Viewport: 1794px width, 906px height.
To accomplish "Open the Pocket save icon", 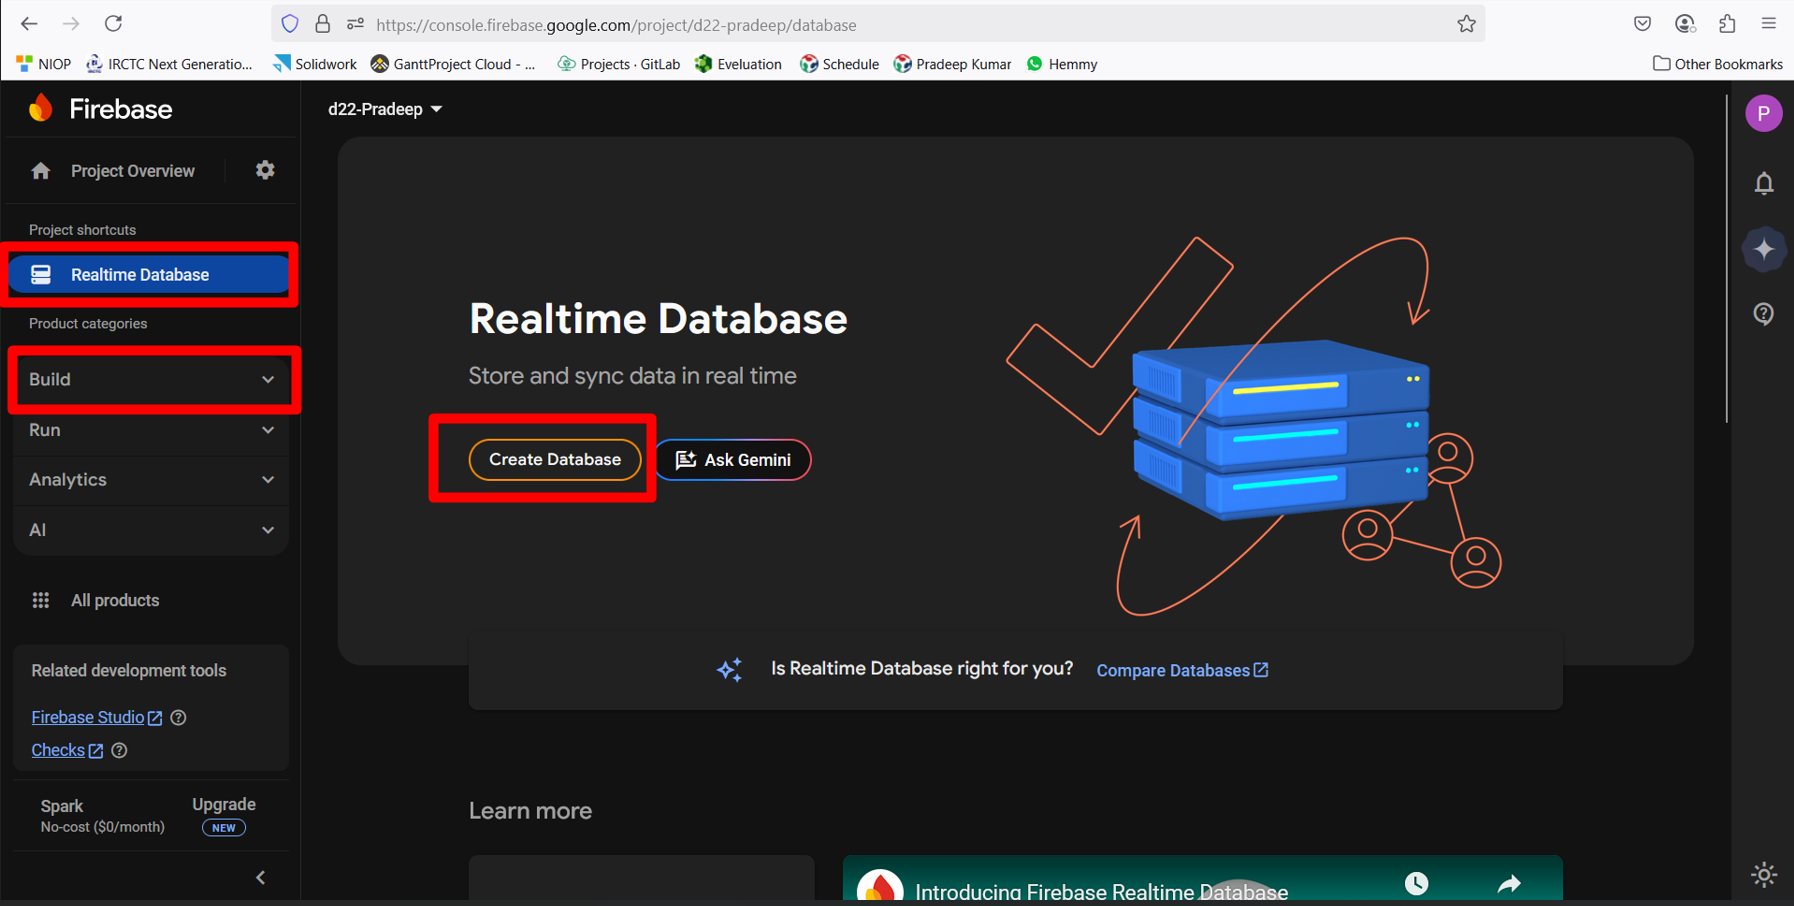I will 1642,24.
